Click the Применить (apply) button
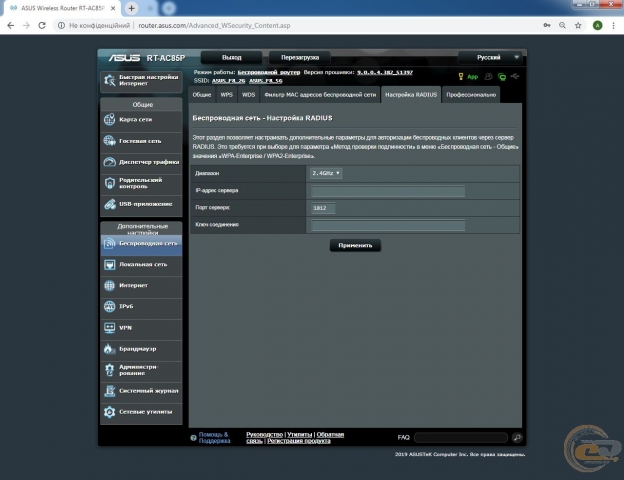This screenshot has width=624, height=480. [x=355, y=245]
